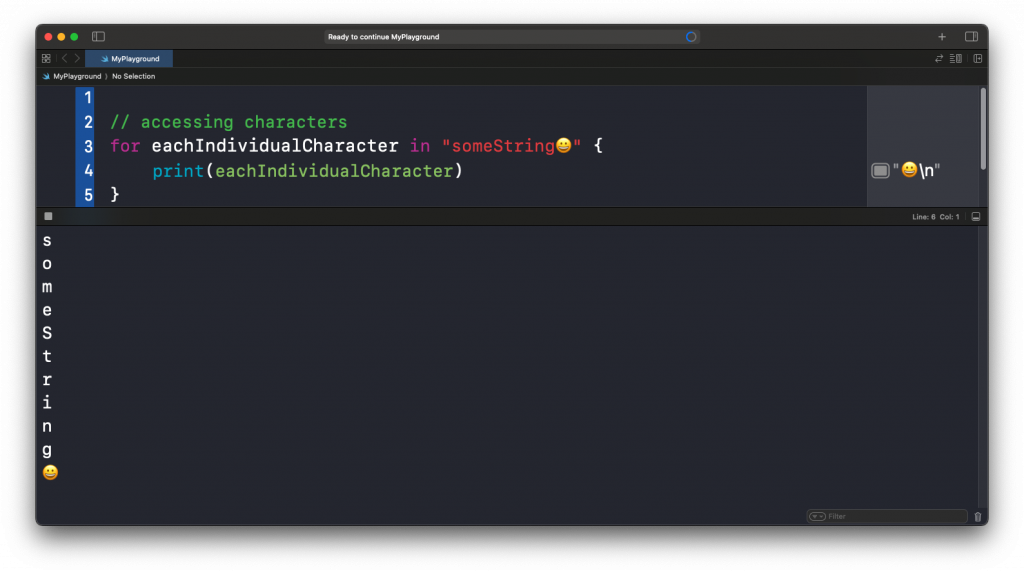Click the plus Library button
Image resolution: width=1024 pixels, height=573 pixels.
pos(941,37)
